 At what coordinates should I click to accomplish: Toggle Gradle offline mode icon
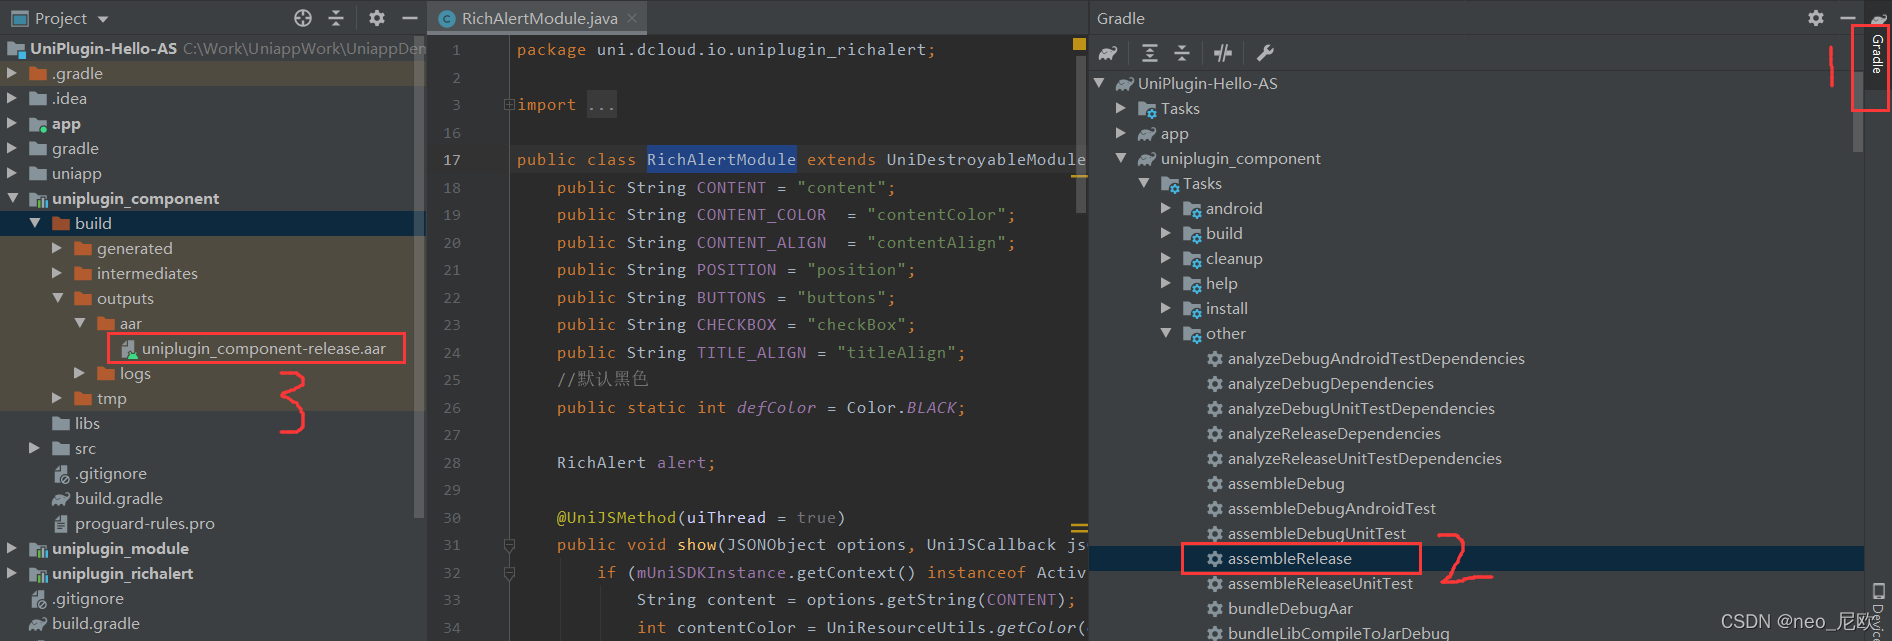(1223, 53)
